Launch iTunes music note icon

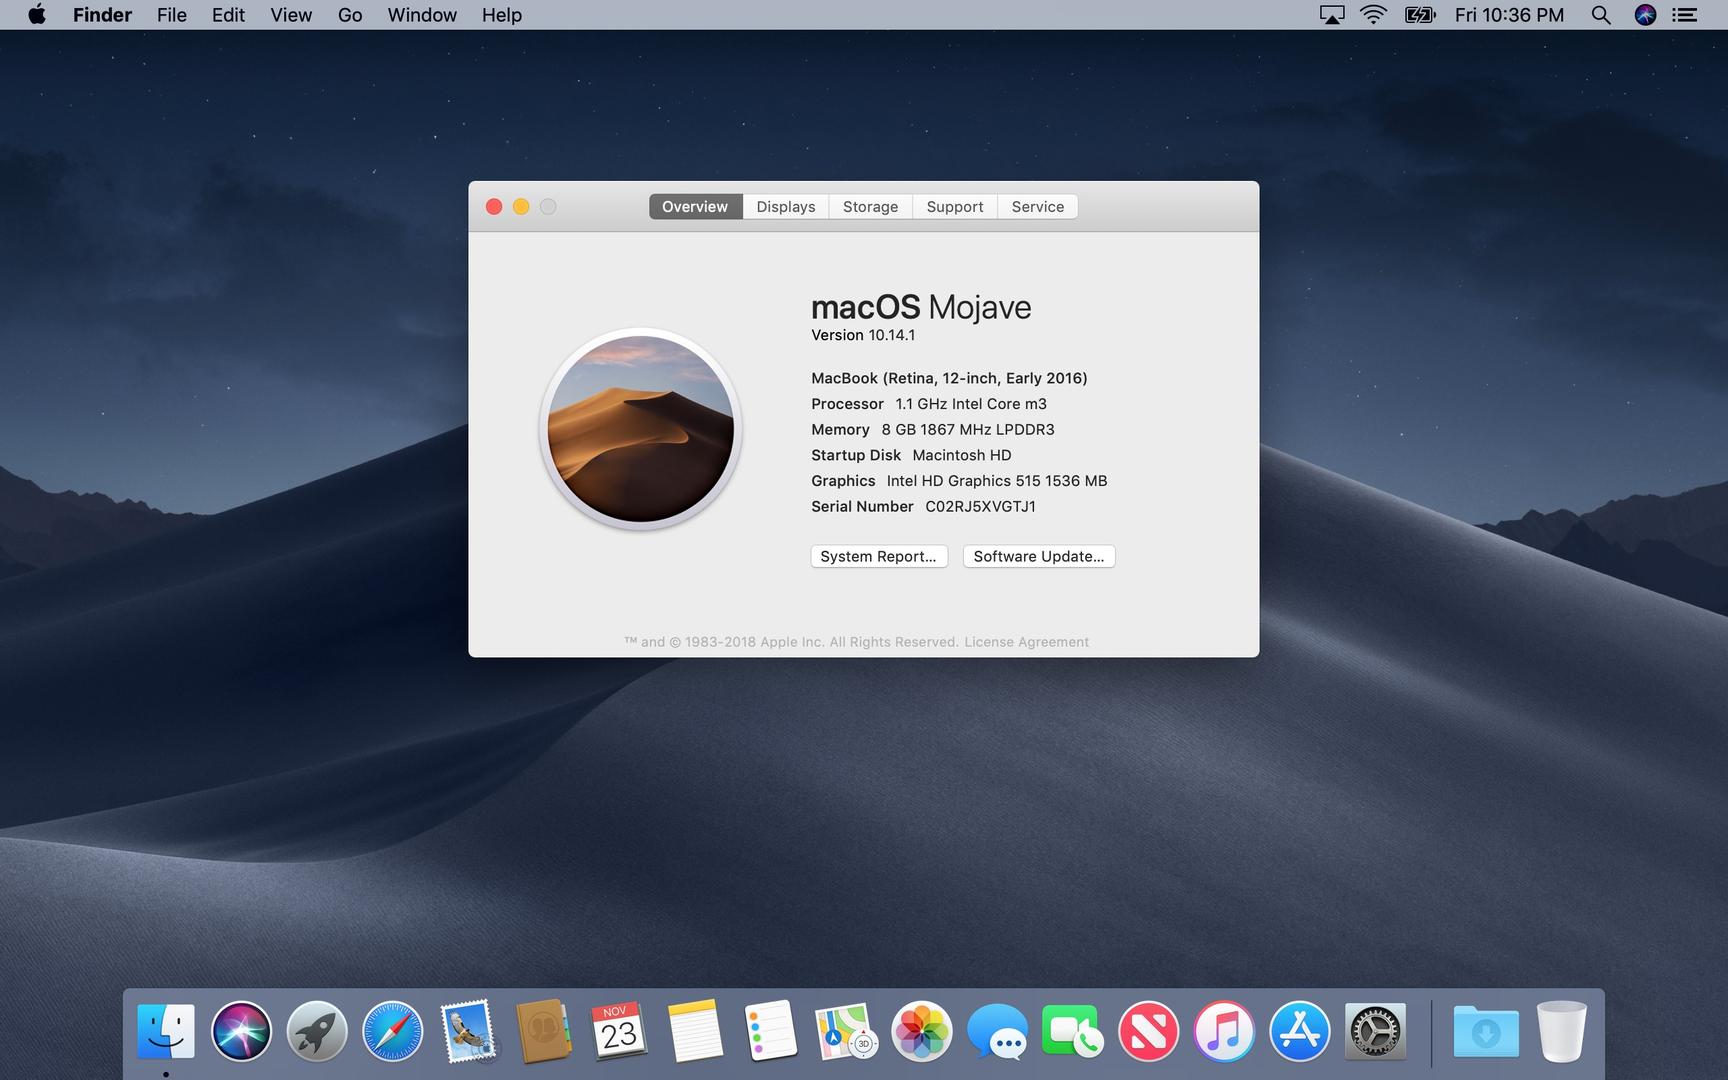(1224, 1031)
